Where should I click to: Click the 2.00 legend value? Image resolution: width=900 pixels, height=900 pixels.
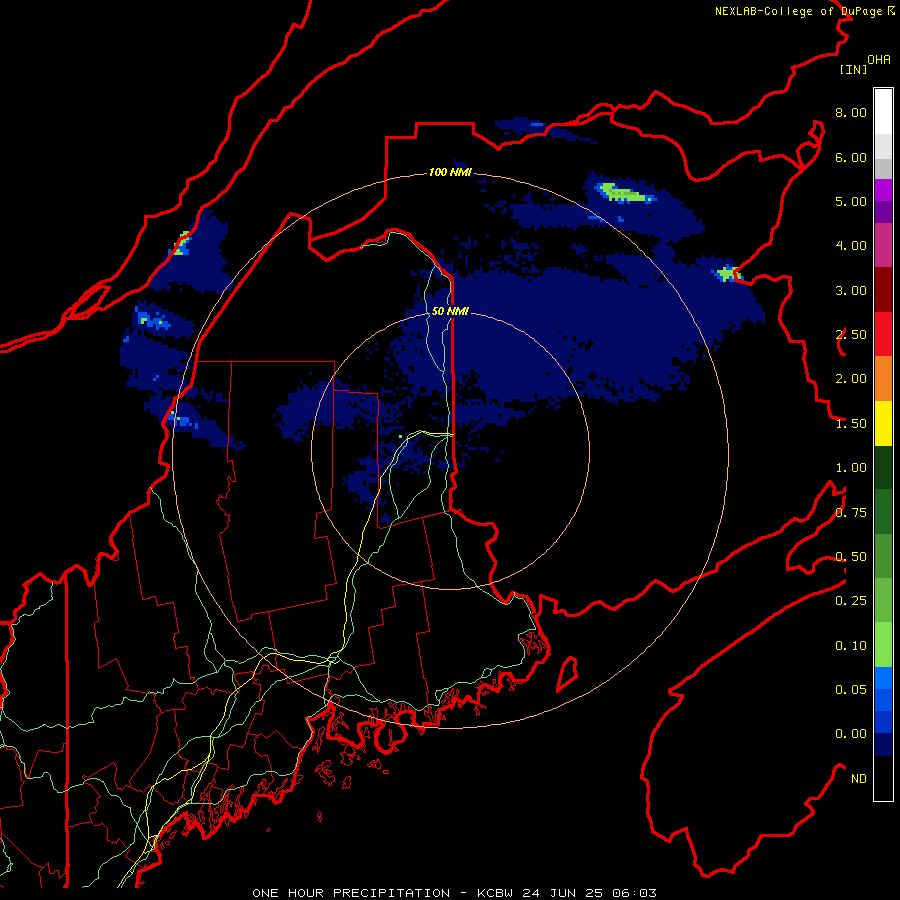(851, 379)
